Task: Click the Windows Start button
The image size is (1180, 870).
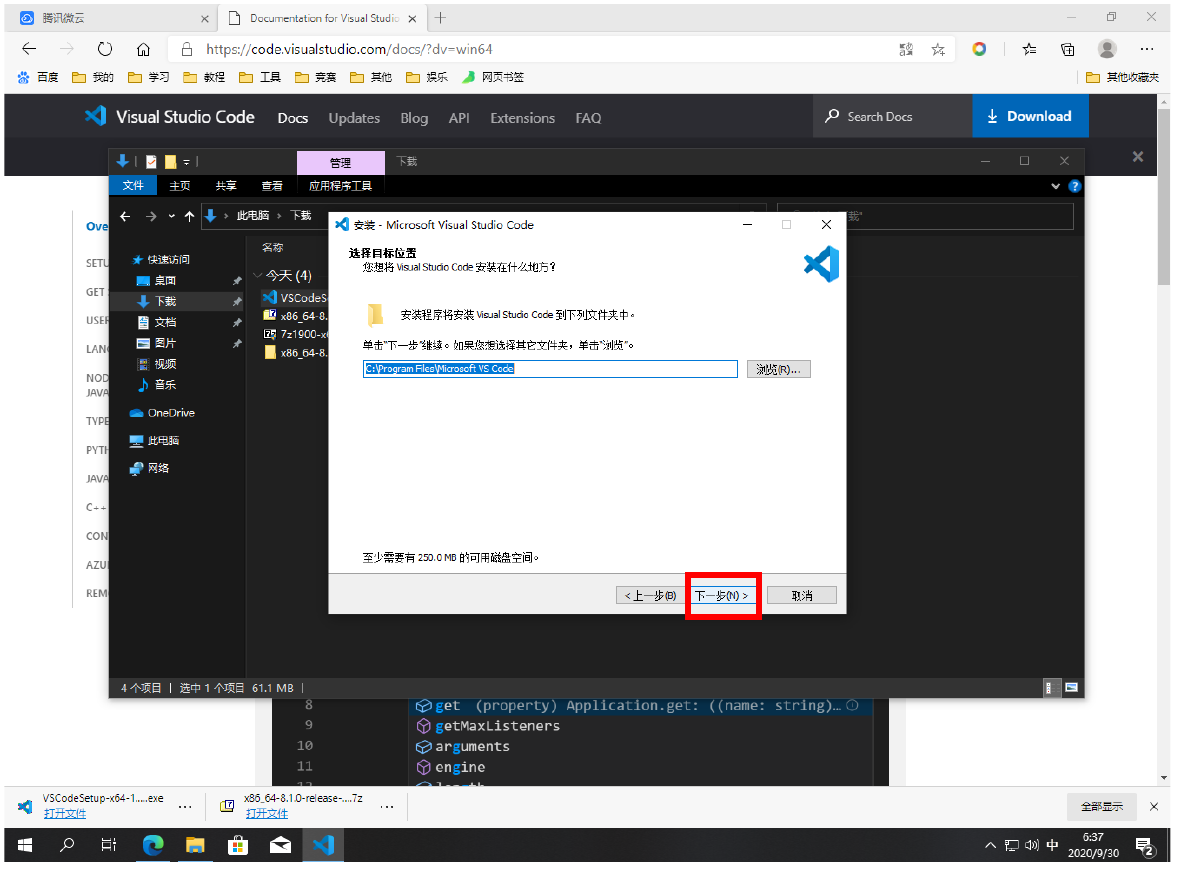Action: 25,845
